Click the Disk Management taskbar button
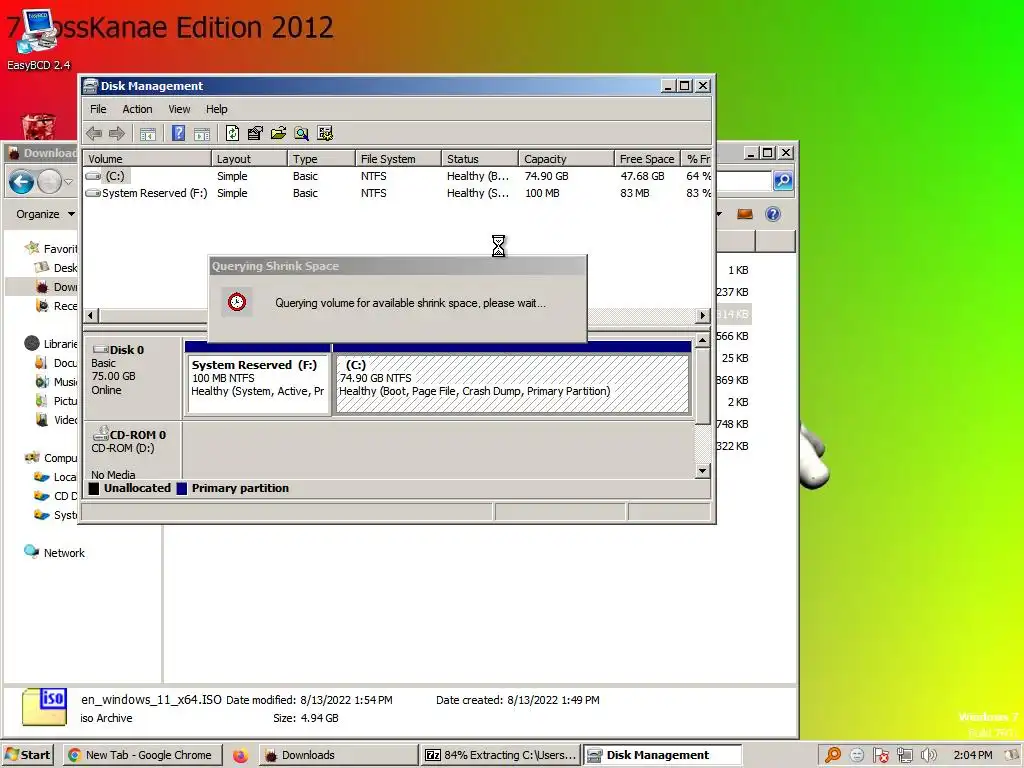Viewport: 1024px width, 768px height. click(x=662, y=755)
